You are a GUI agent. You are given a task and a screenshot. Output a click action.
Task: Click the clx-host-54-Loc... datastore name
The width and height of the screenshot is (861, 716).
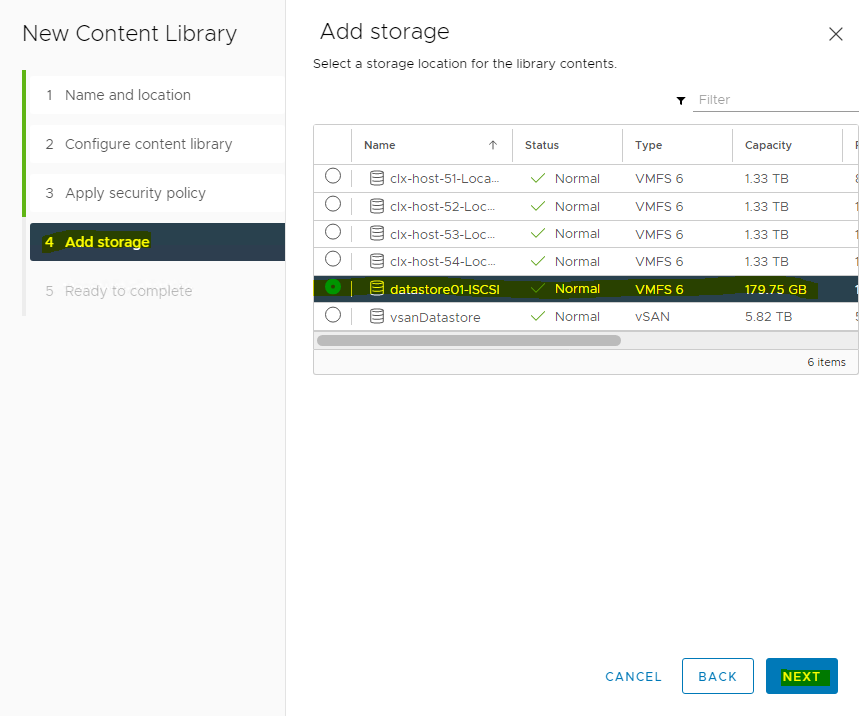[443, 261]
